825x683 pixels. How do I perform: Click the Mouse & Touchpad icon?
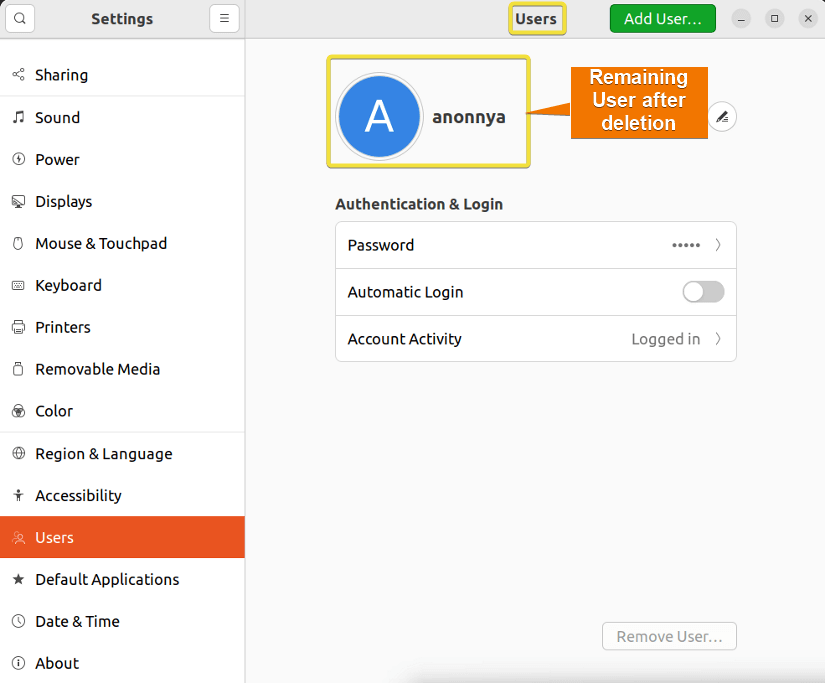18,243
